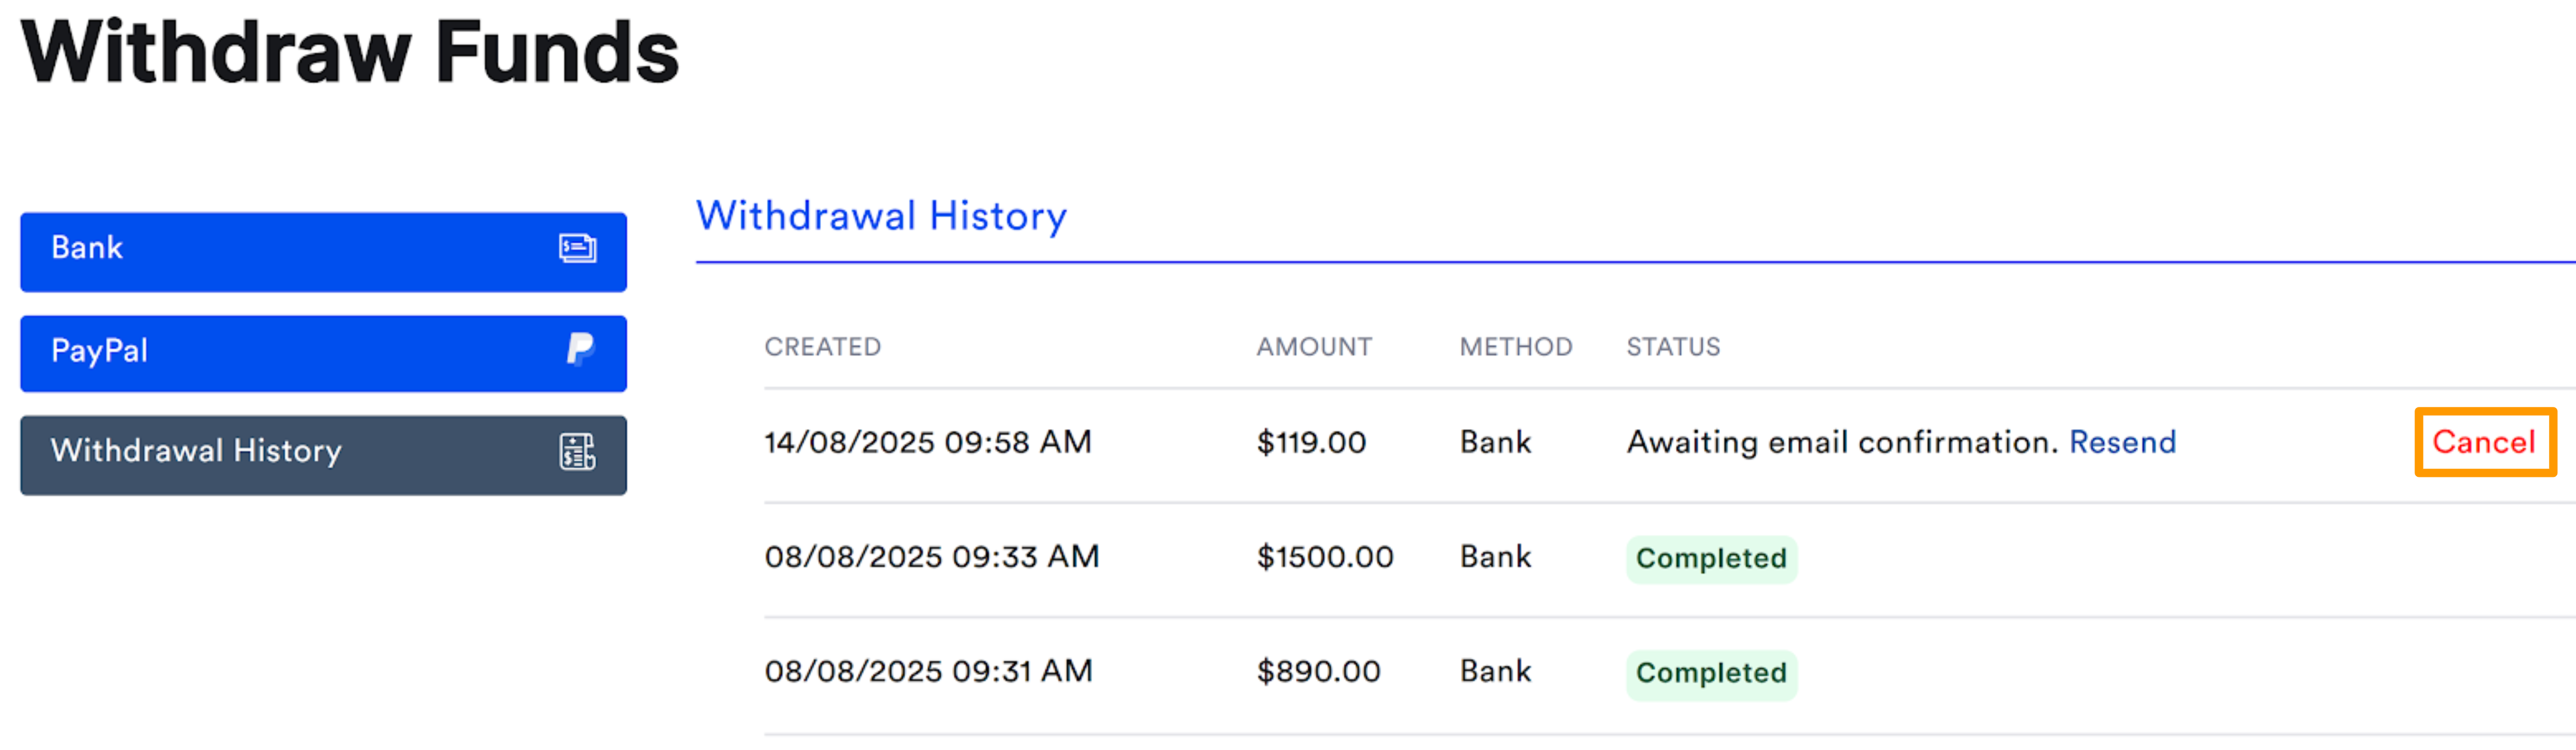This screenshot has height=750, width=2576.
Task: Click Bank method in the $1500.00 row
Action: (1495, 556)
